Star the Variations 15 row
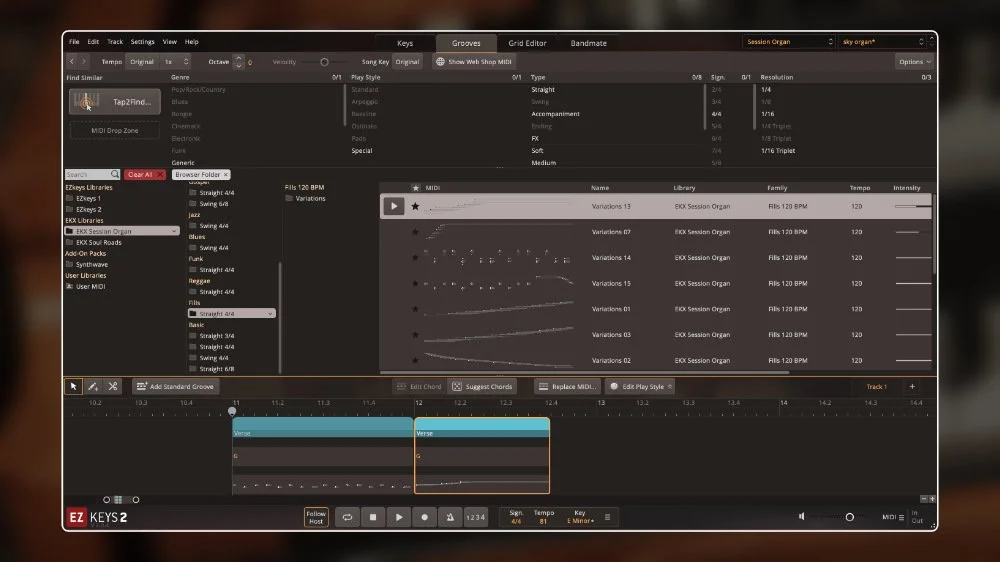 (x=415, y=283)
